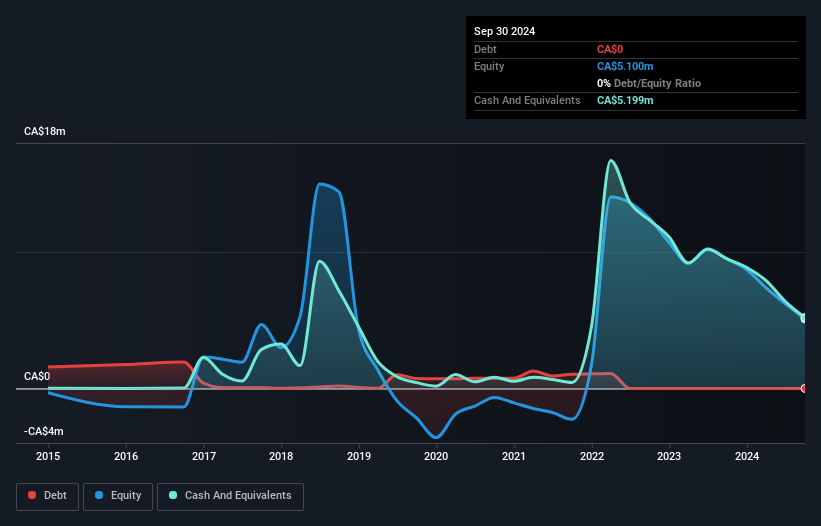Toggle Cash And Equivalents legend button

tap(230, 496)
